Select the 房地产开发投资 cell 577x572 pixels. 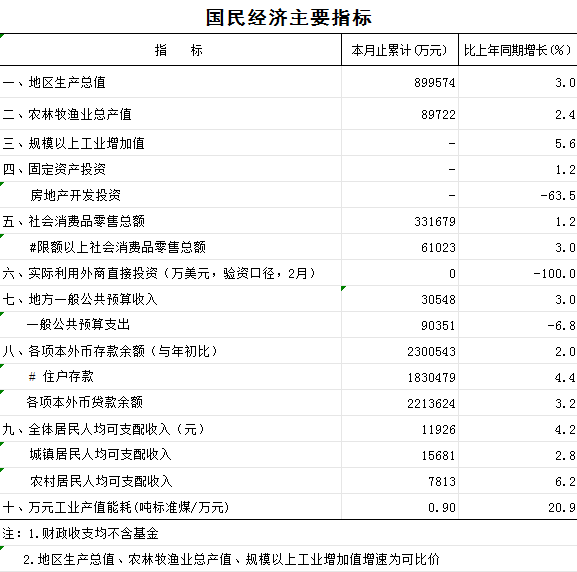coord(170,195)
